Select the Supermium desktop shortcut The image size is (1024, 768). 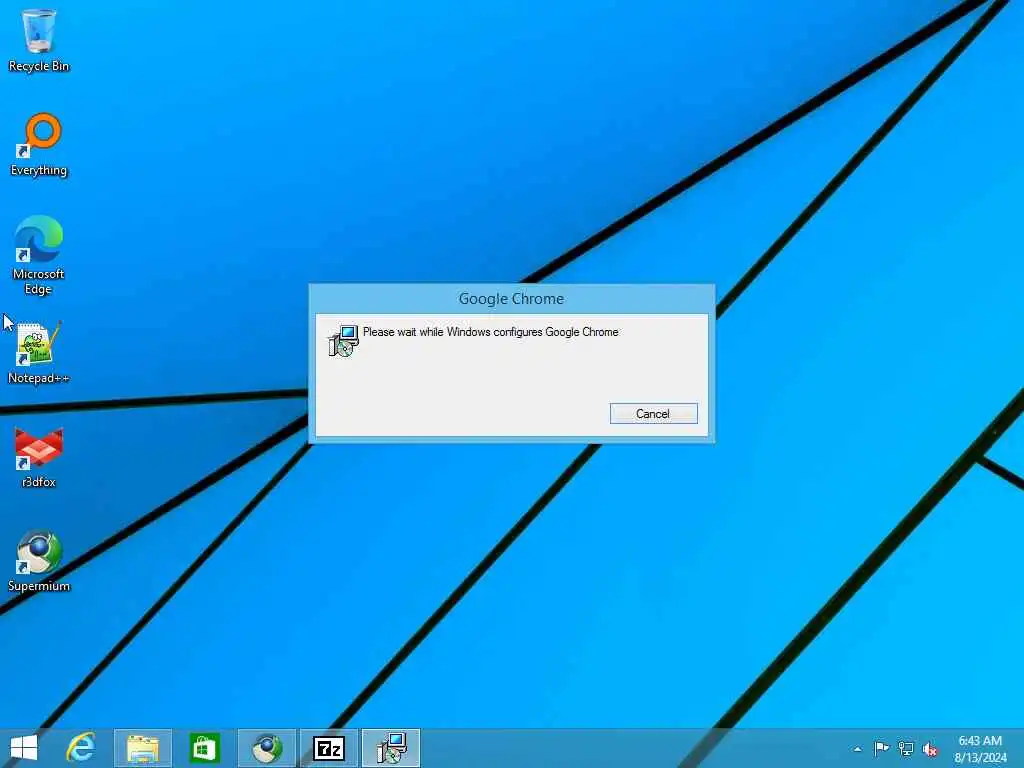[39, 561]
